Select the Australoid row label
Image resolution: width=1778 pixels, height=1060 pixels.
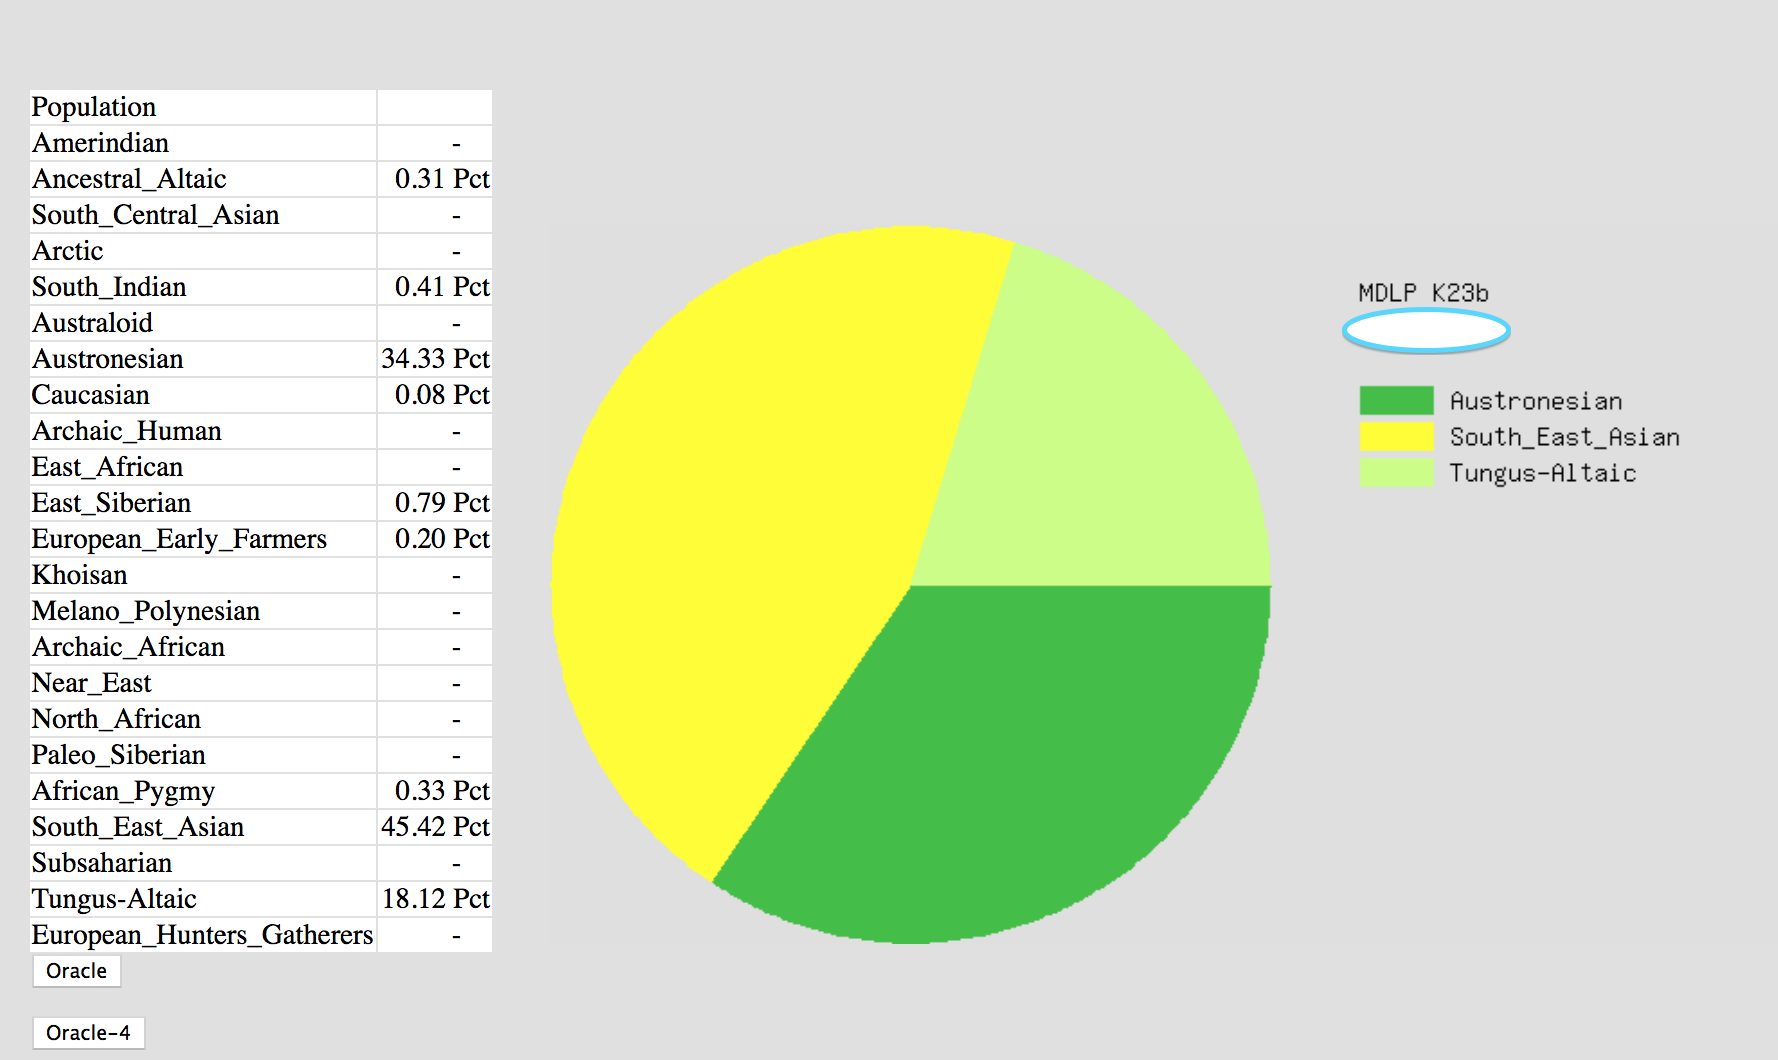[92, 323]
